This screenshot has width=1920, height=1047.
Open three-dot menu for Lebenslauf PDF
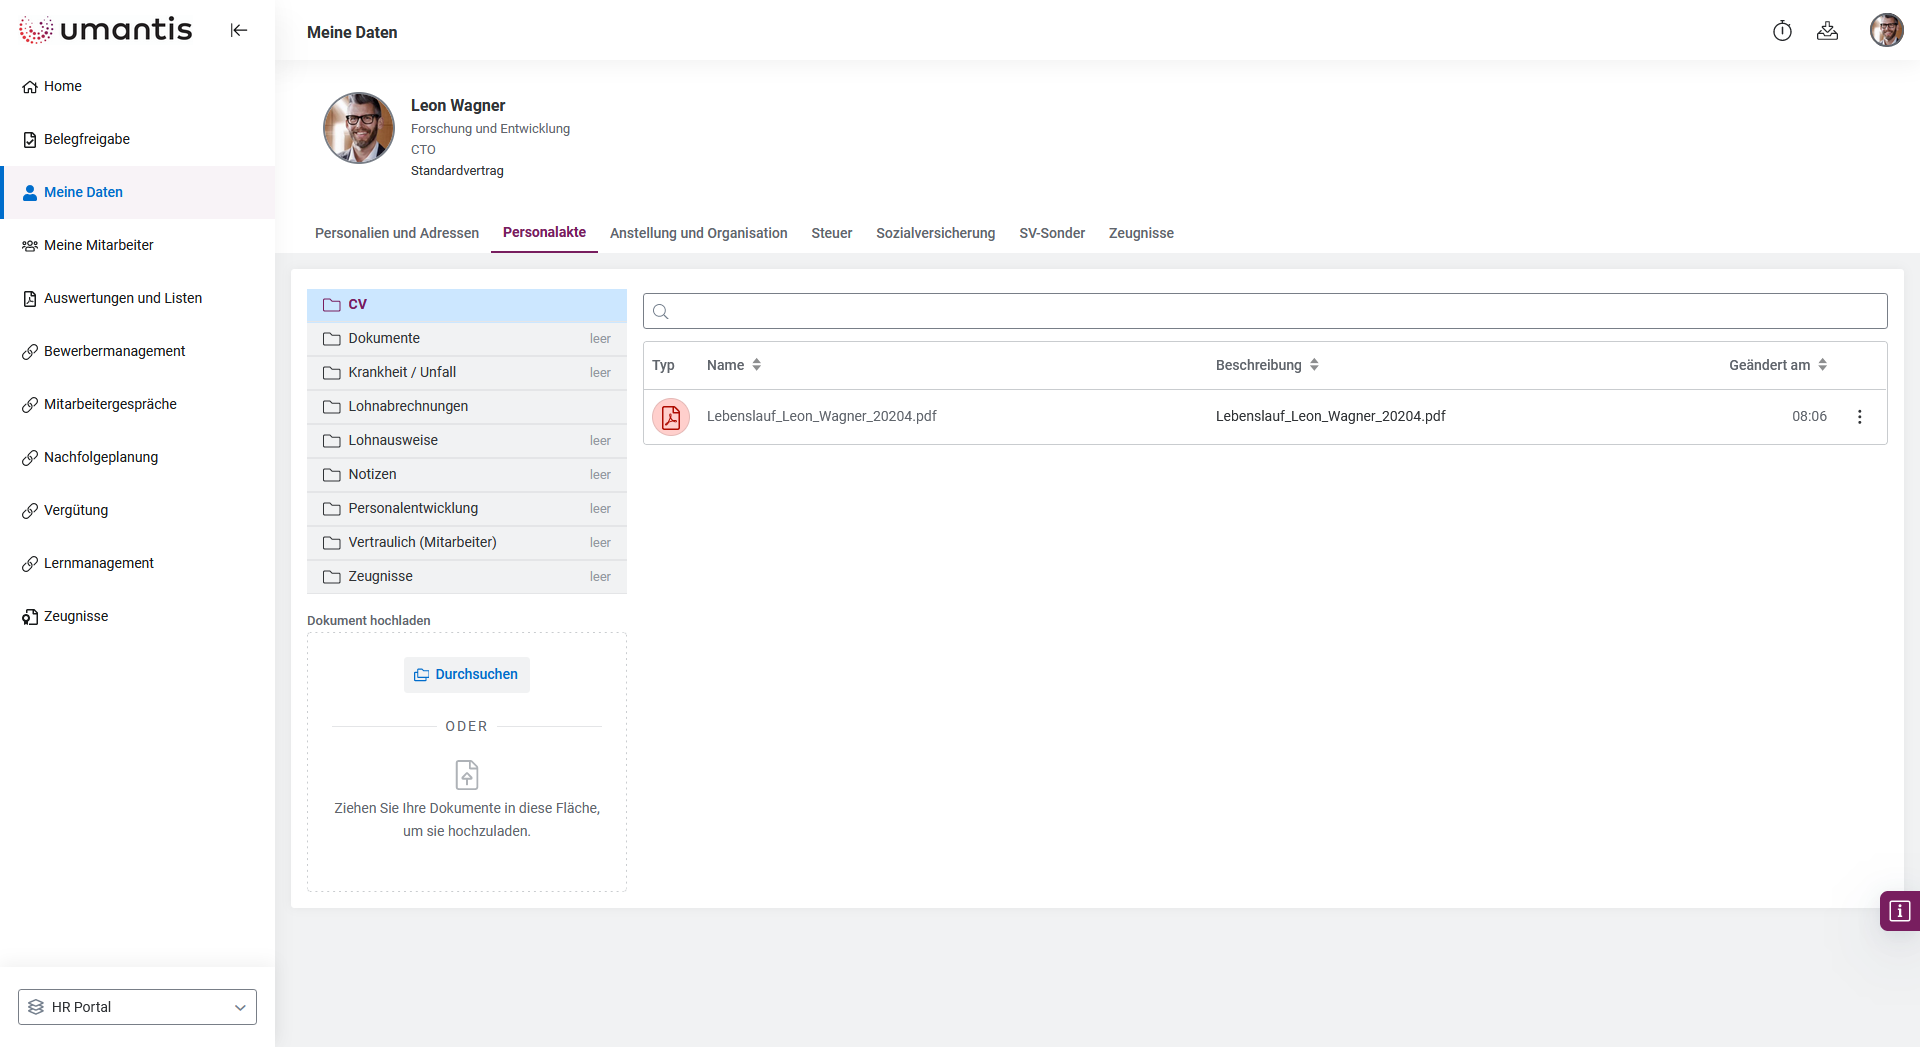1859,417
